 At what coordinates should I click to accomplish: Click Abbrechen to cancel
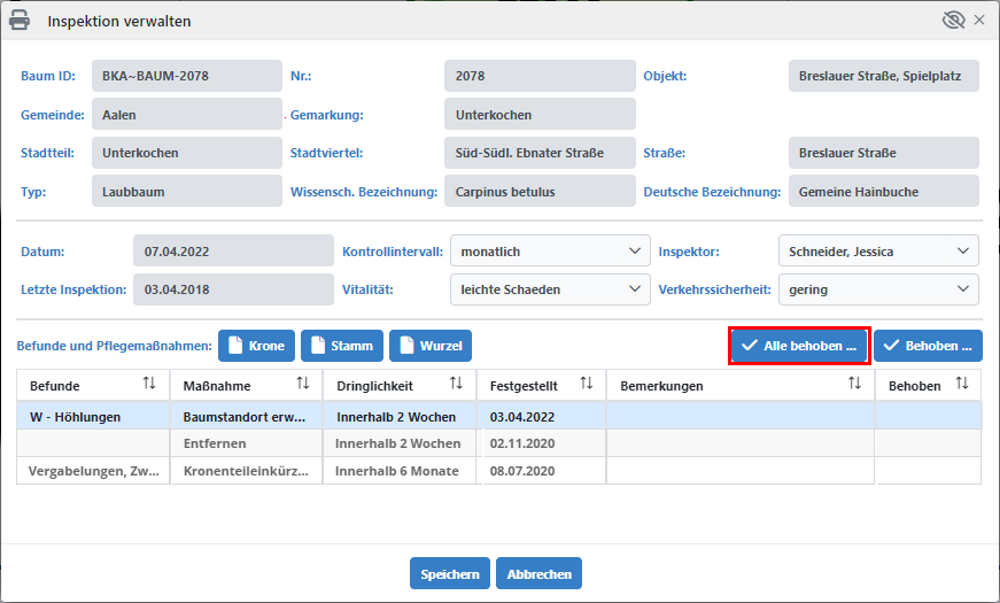coord(539,574)
